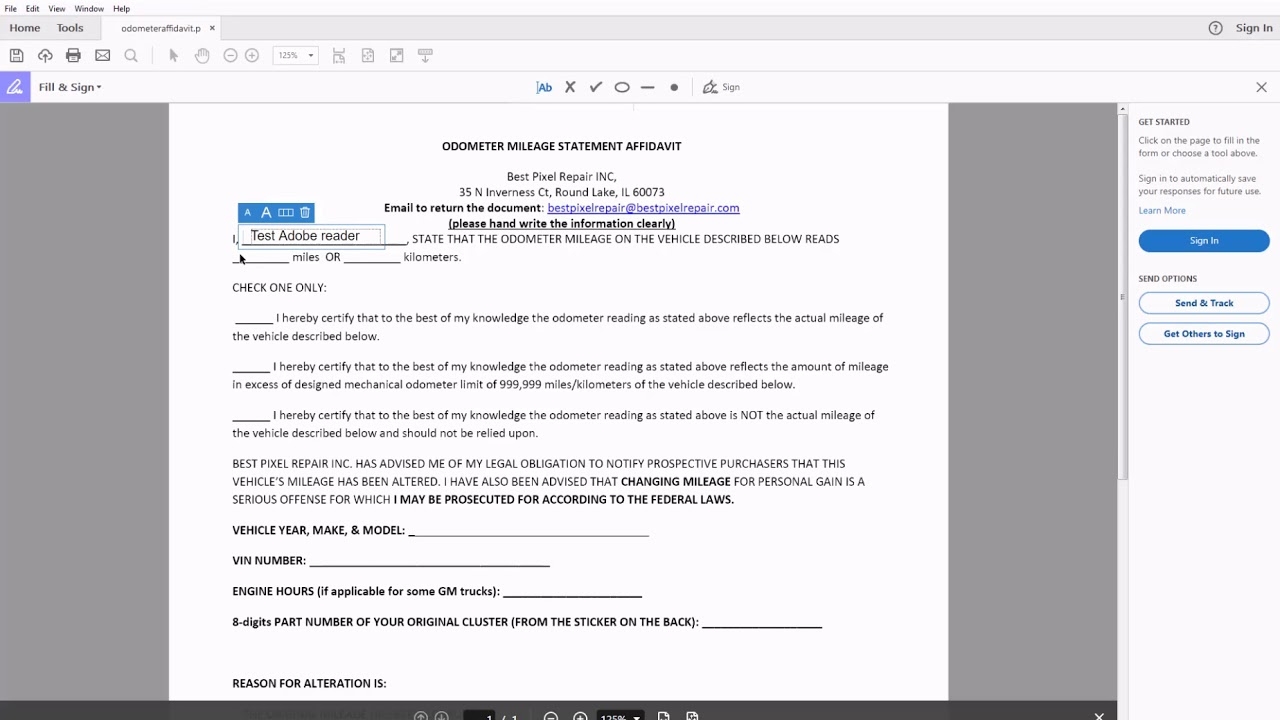Open the Find text magnifier icon
This screenshot has width=1280, height=720.
131,55
